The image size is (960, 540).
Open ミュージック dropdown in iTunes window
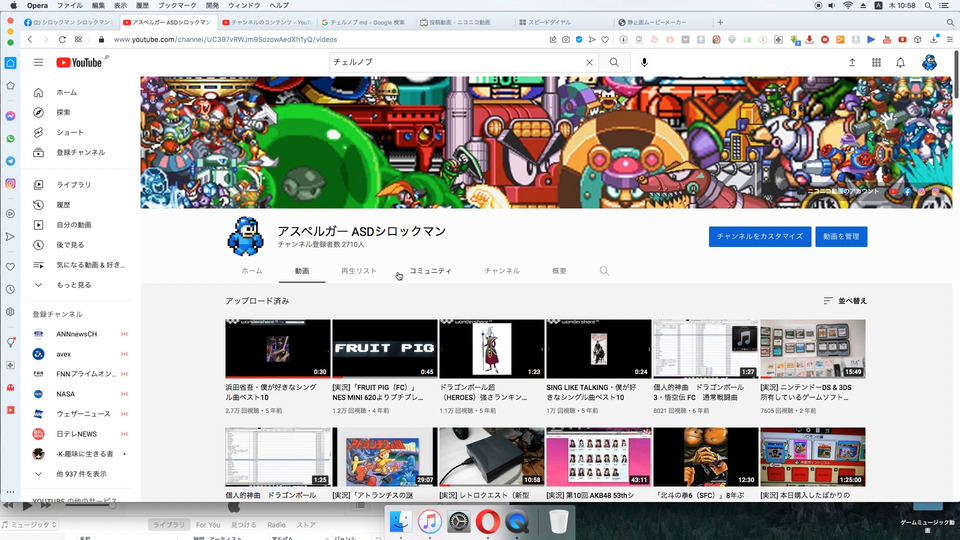[x=29, y=525]
